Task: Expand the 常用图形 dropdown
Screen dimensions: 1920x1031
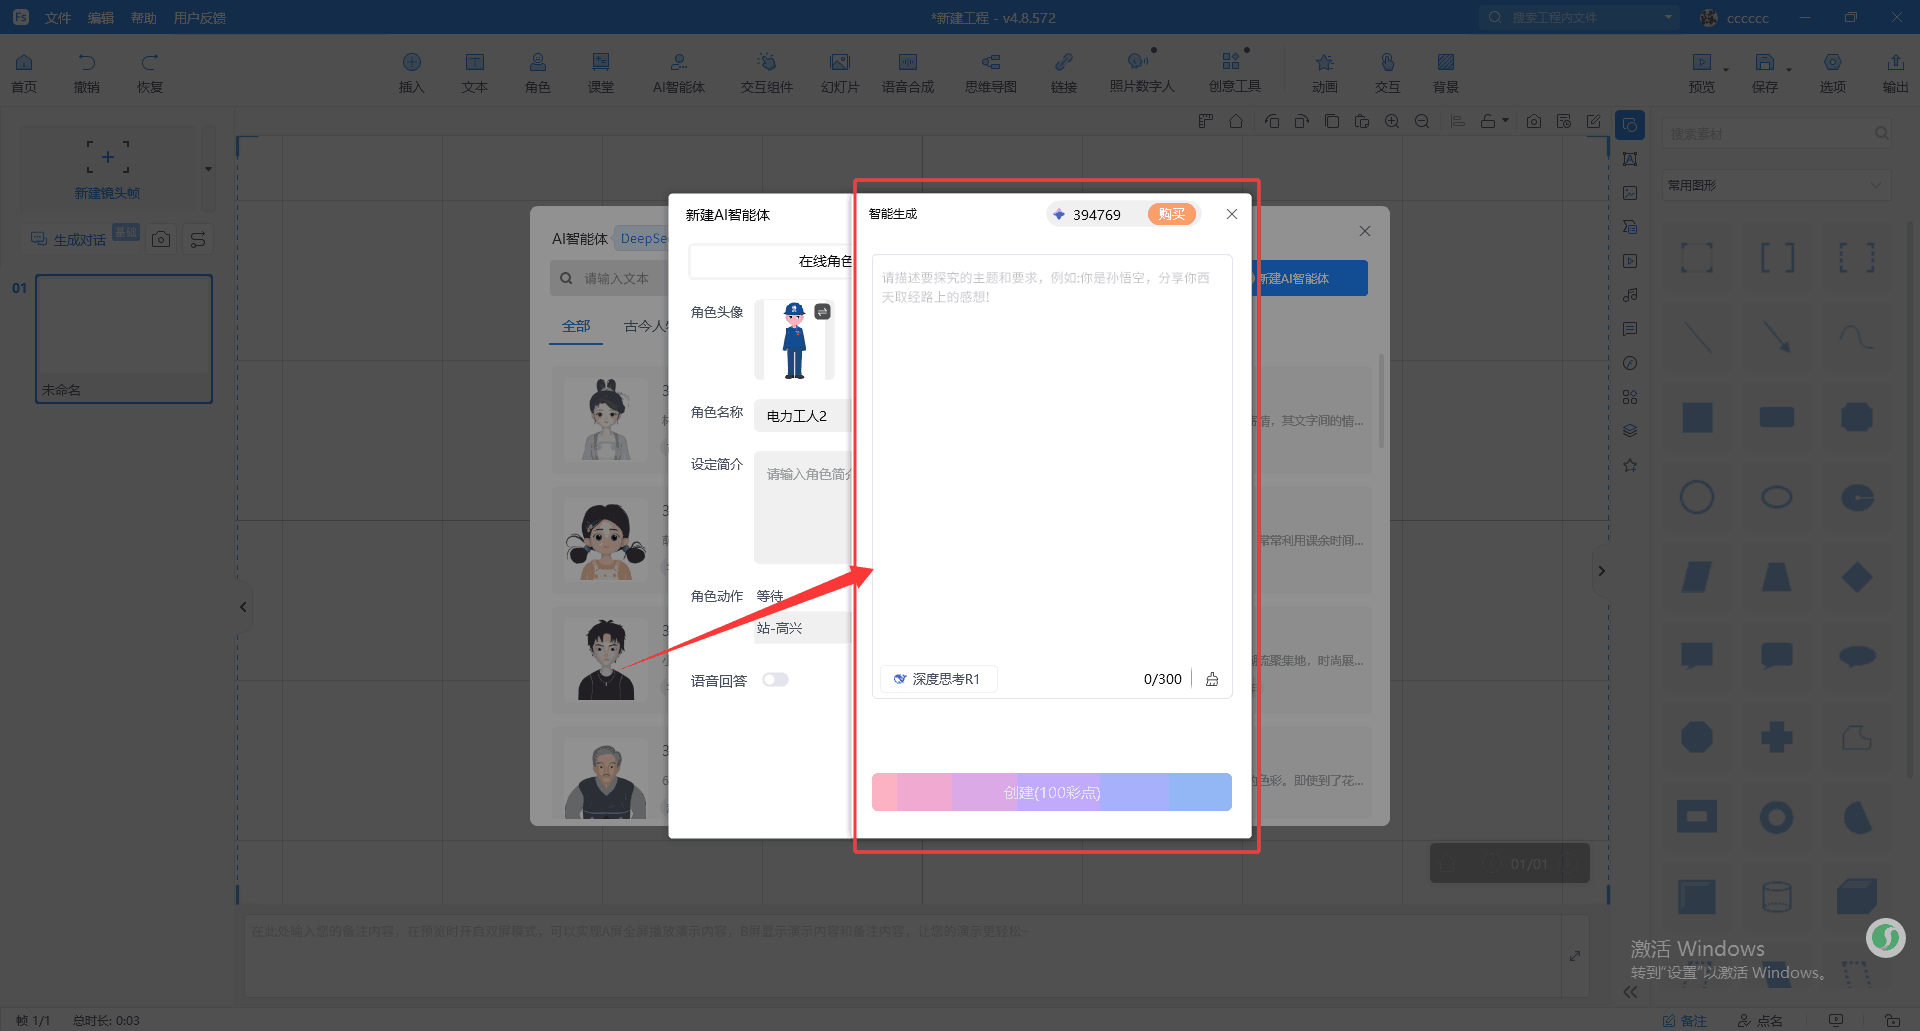Action: pyautogui.click(x=1775, y=185)
